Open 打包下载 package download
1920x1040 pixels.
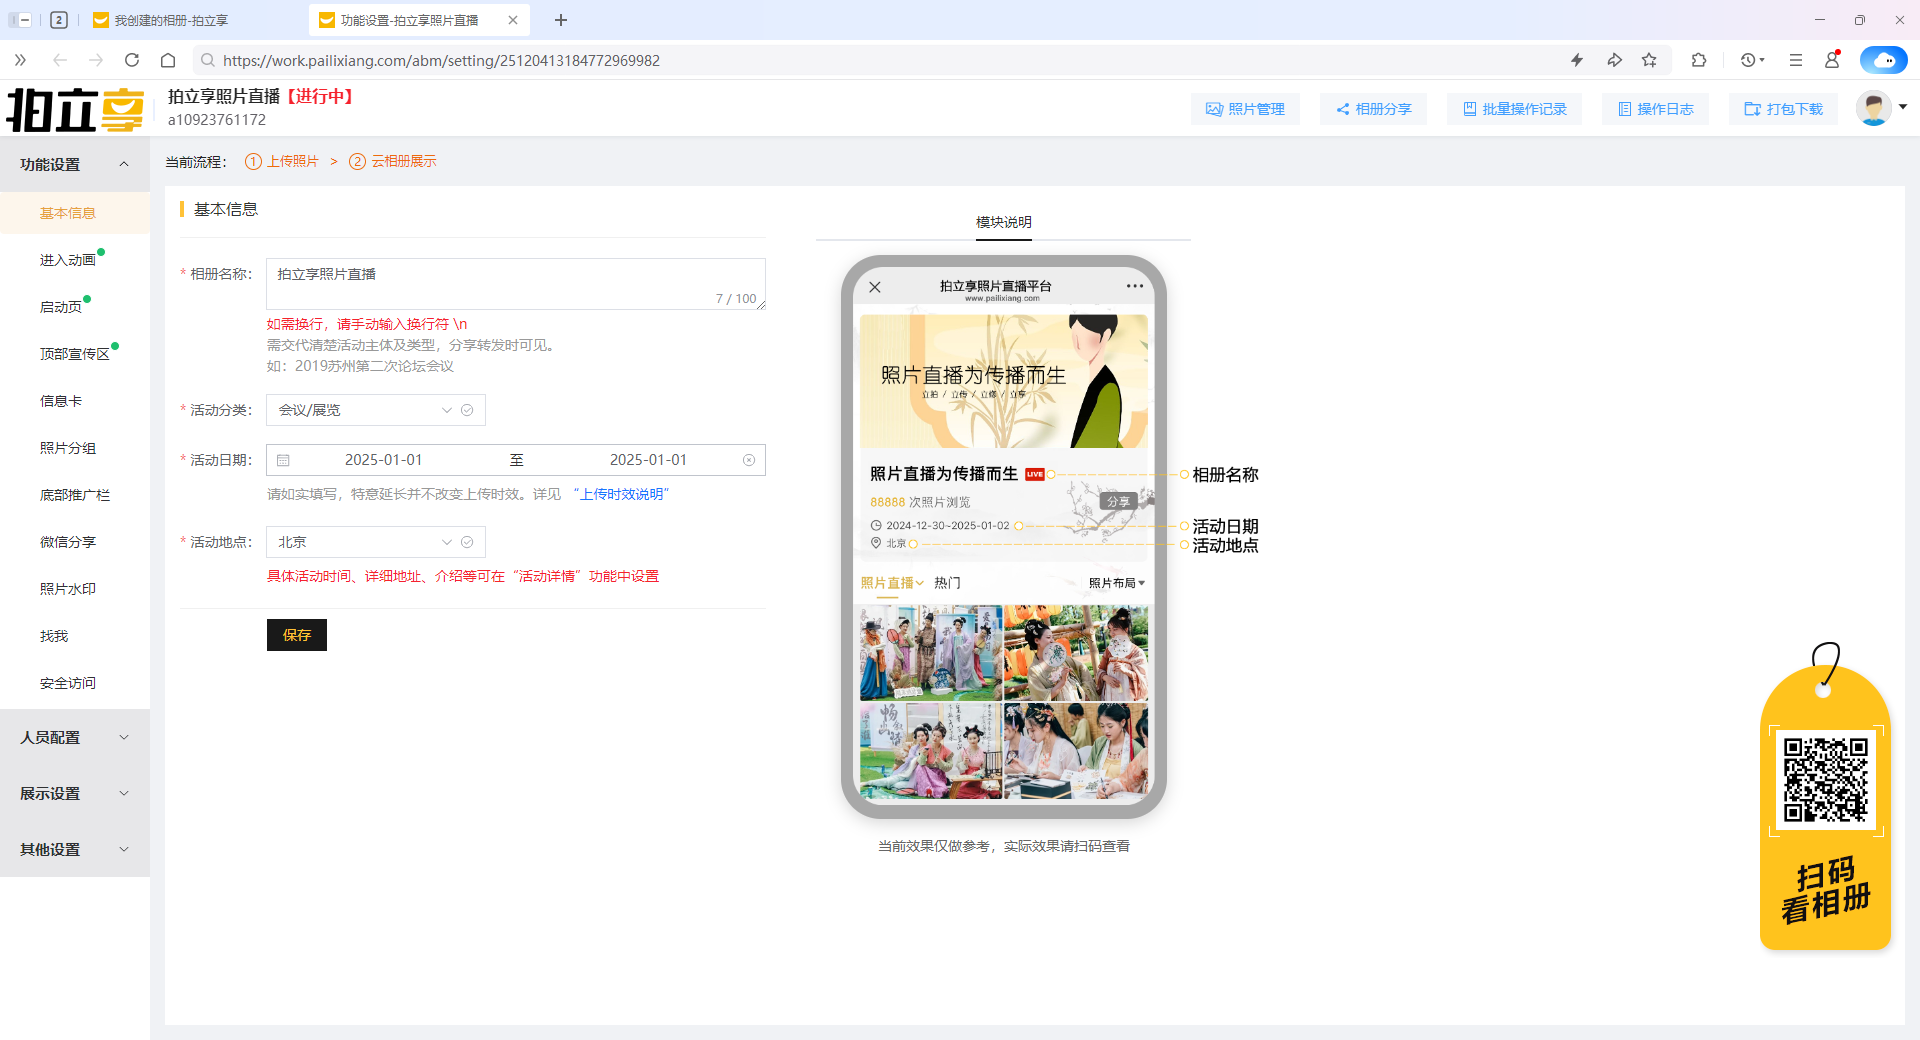tap(1784, 109)
